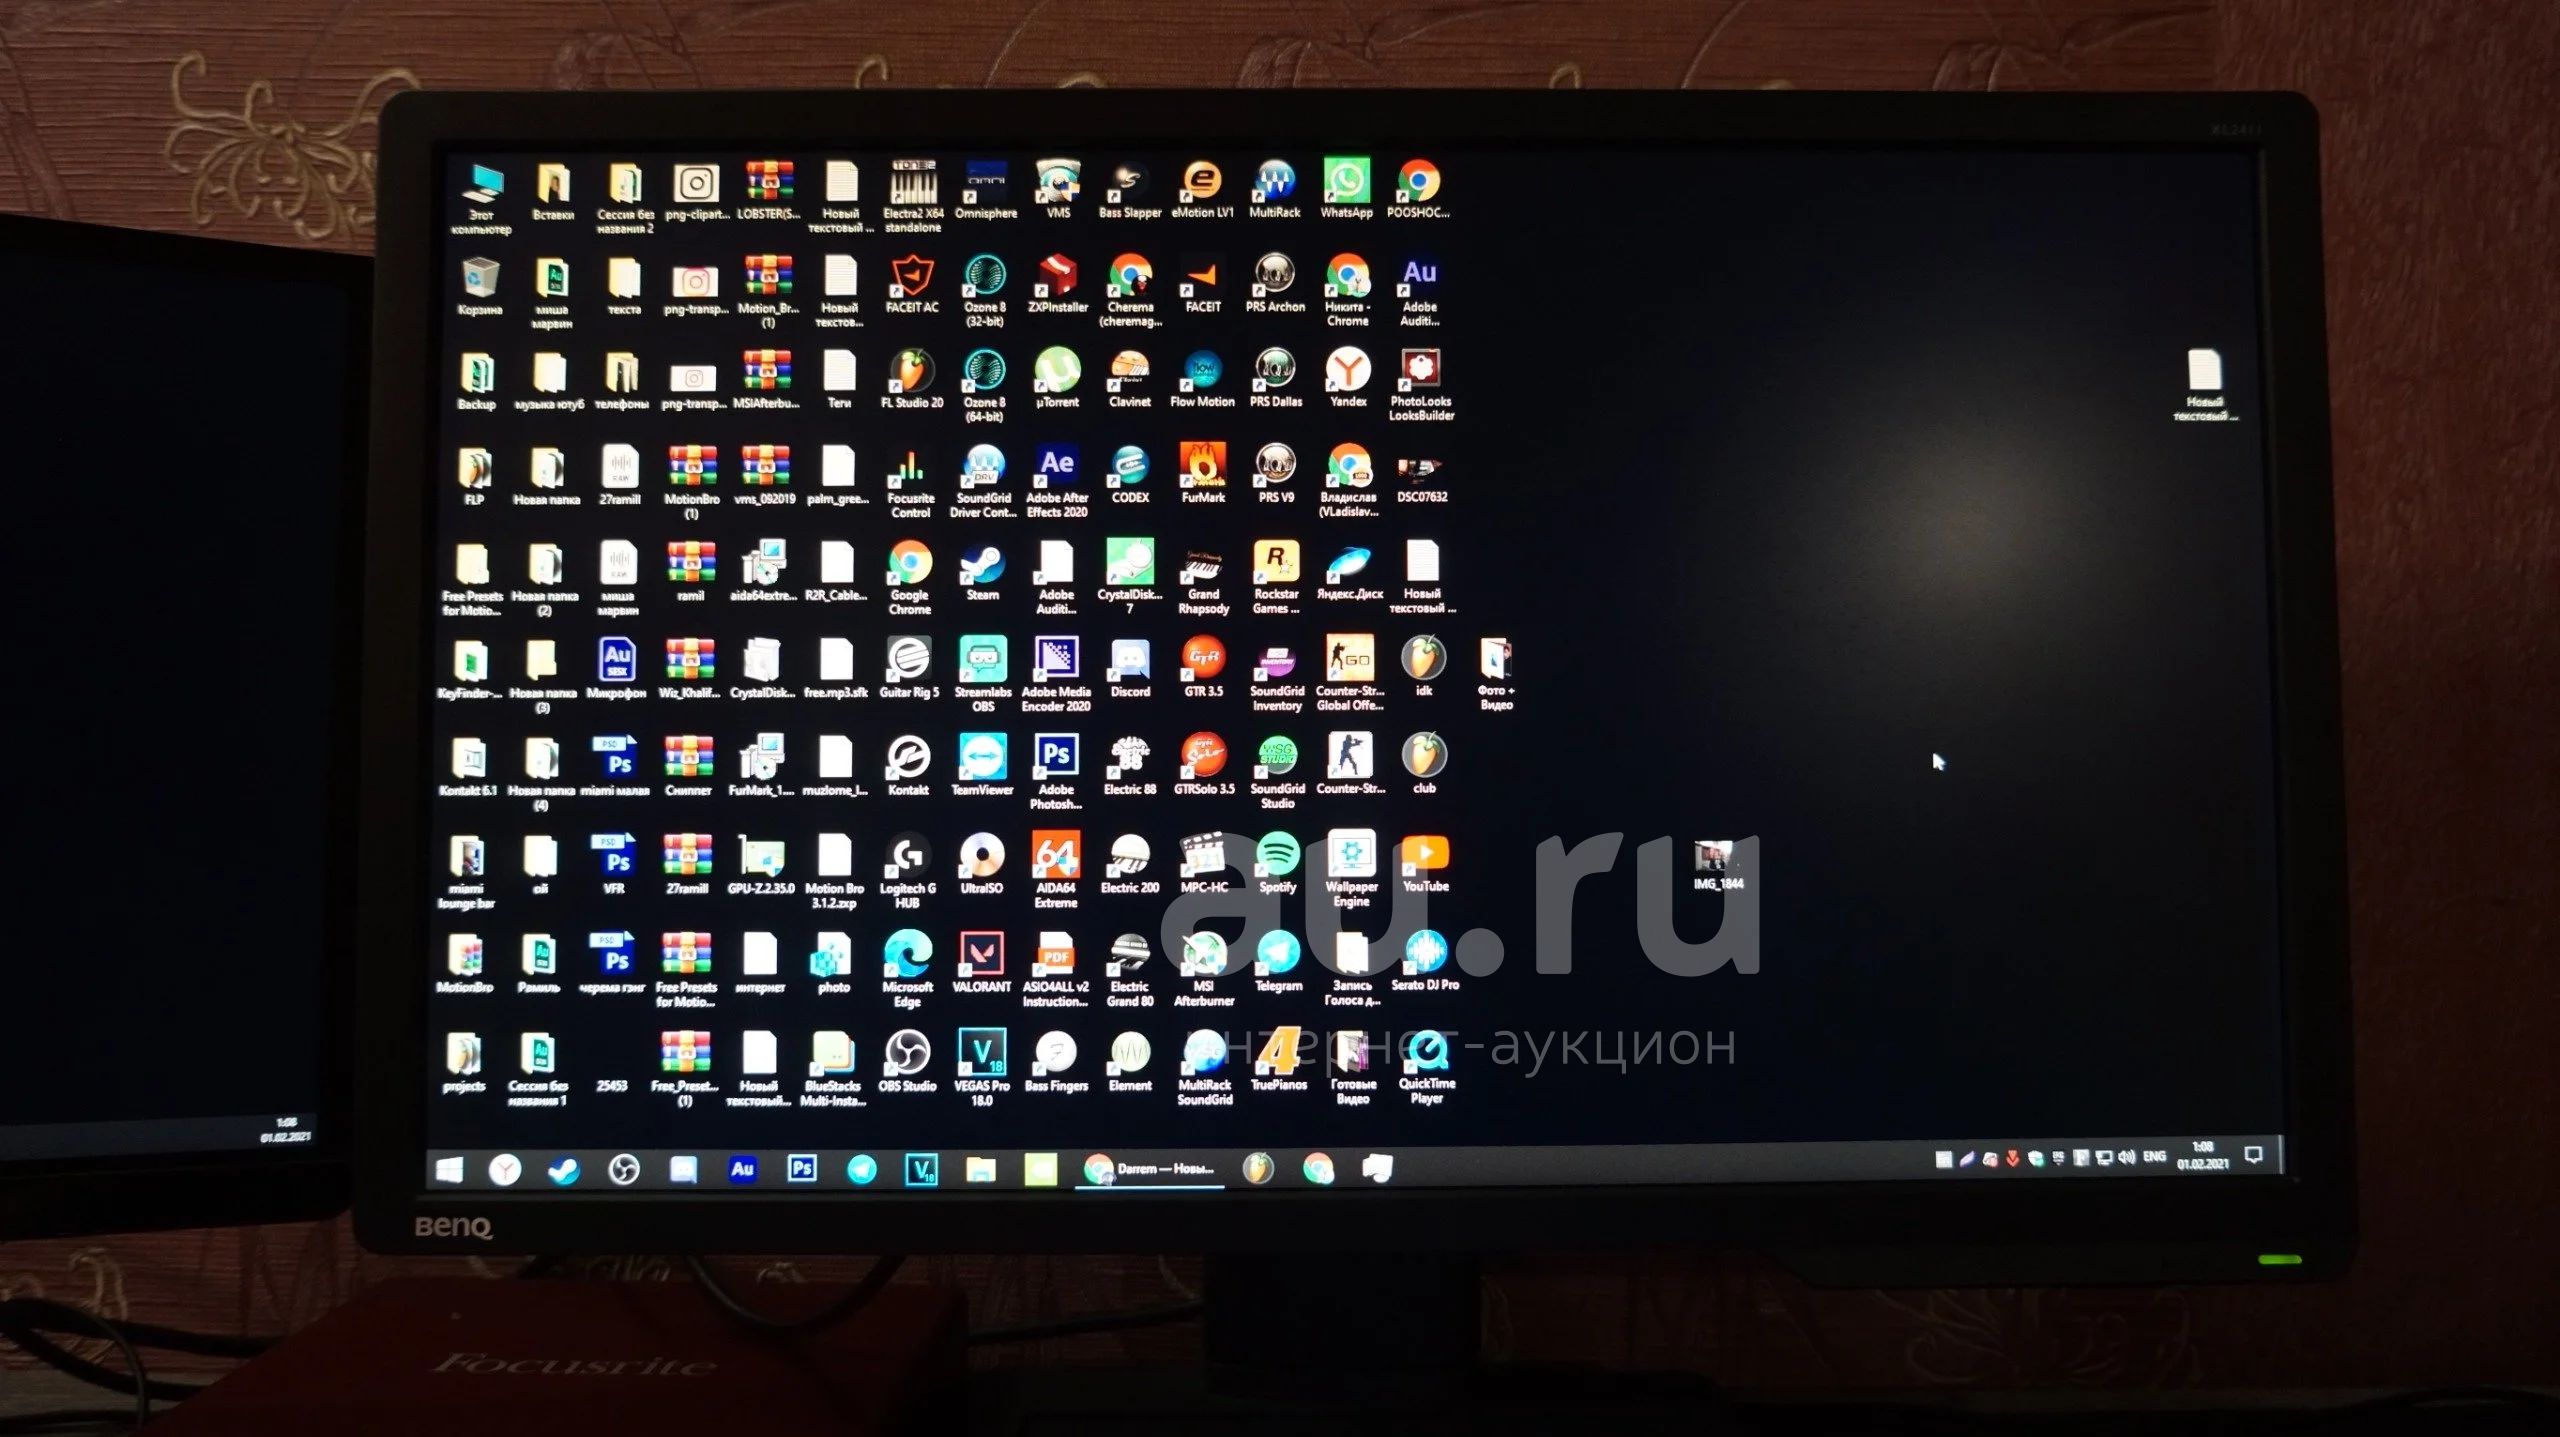
Task: Open Steam from the taskbar
Action: point(563,1170)
